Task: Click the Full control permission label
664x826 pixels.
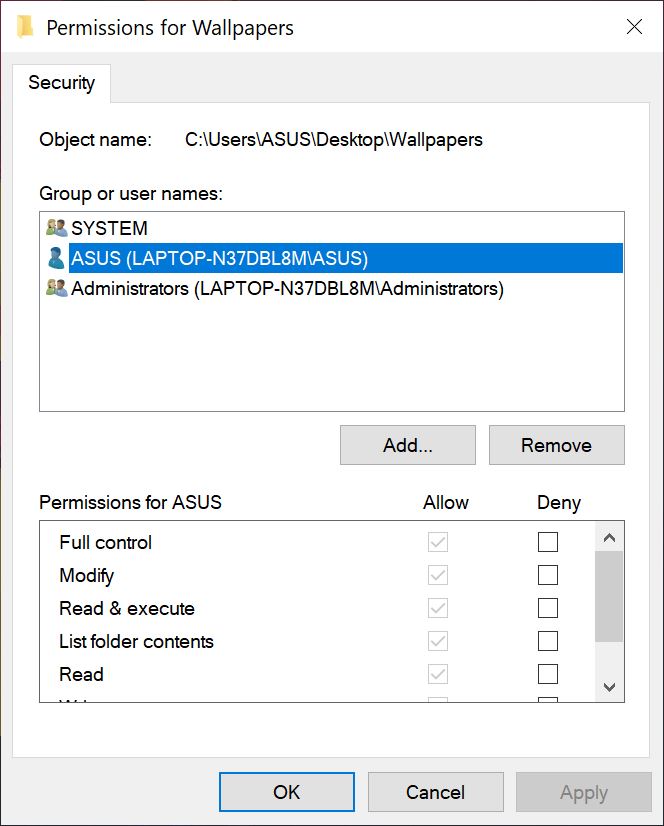Action: 105,542
